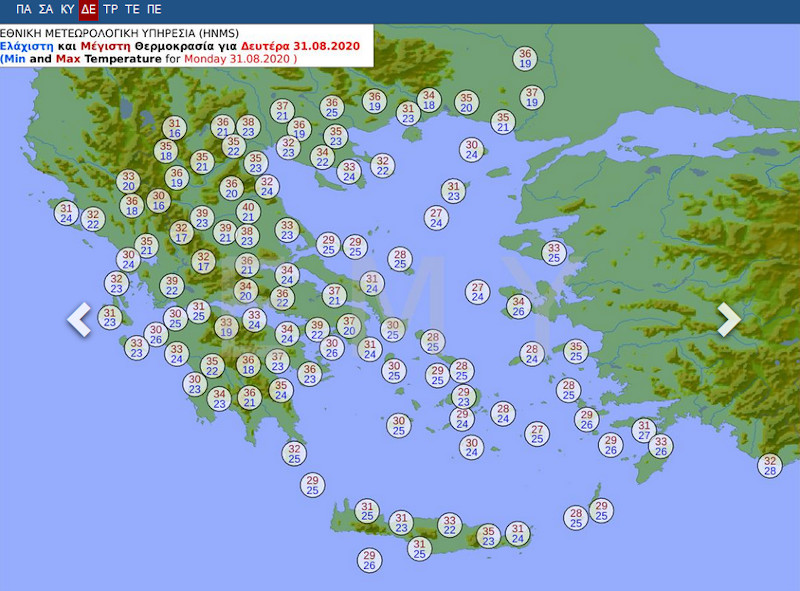800x591 pixels.
Task: Click the 40/21 temperature marker
Action: pyautogui.click(x=248, y=212)
